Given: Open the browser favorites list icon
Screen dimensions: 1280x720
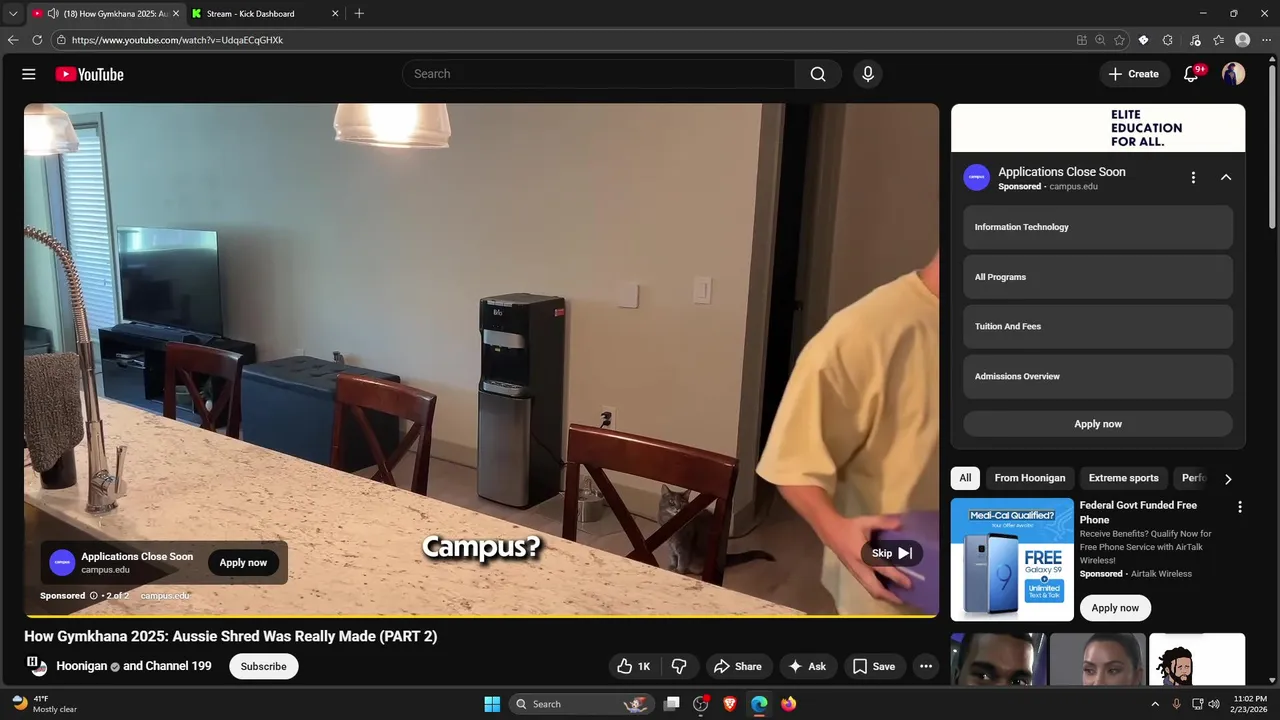Looking at the screenshot, I should pos(1218,40).
